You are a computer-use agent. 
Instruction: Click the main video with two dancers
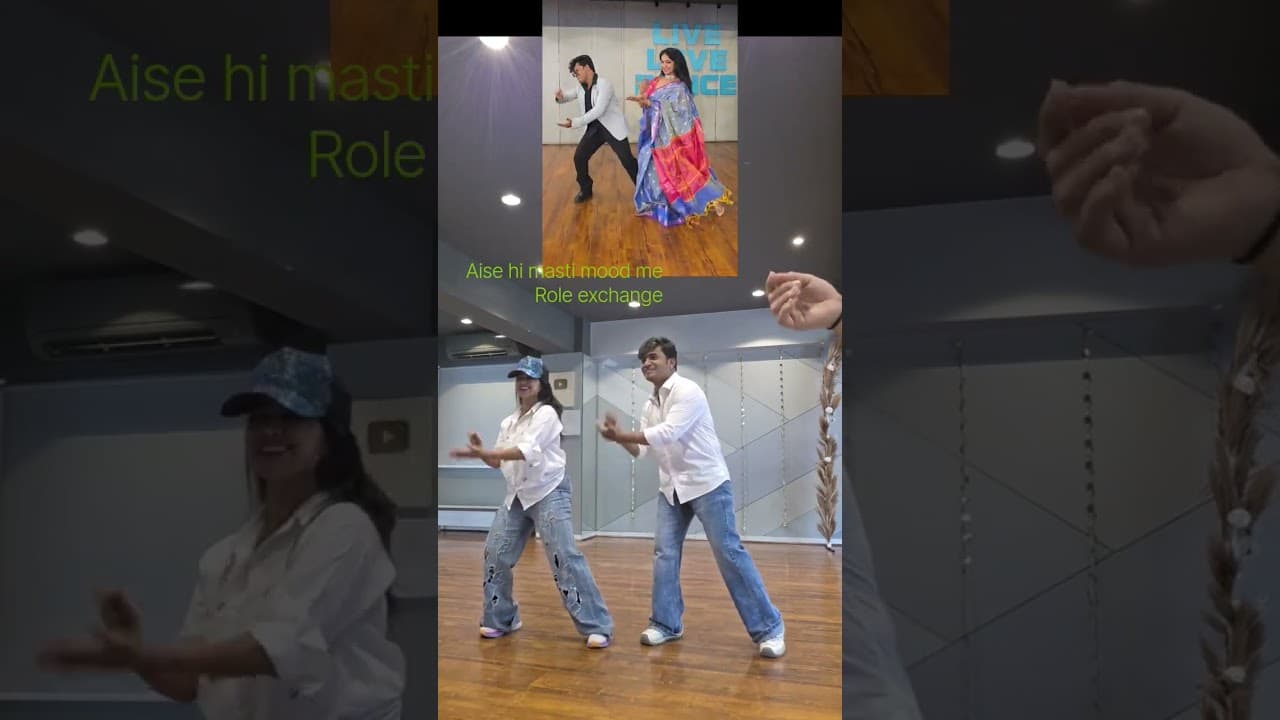[640, 378]
